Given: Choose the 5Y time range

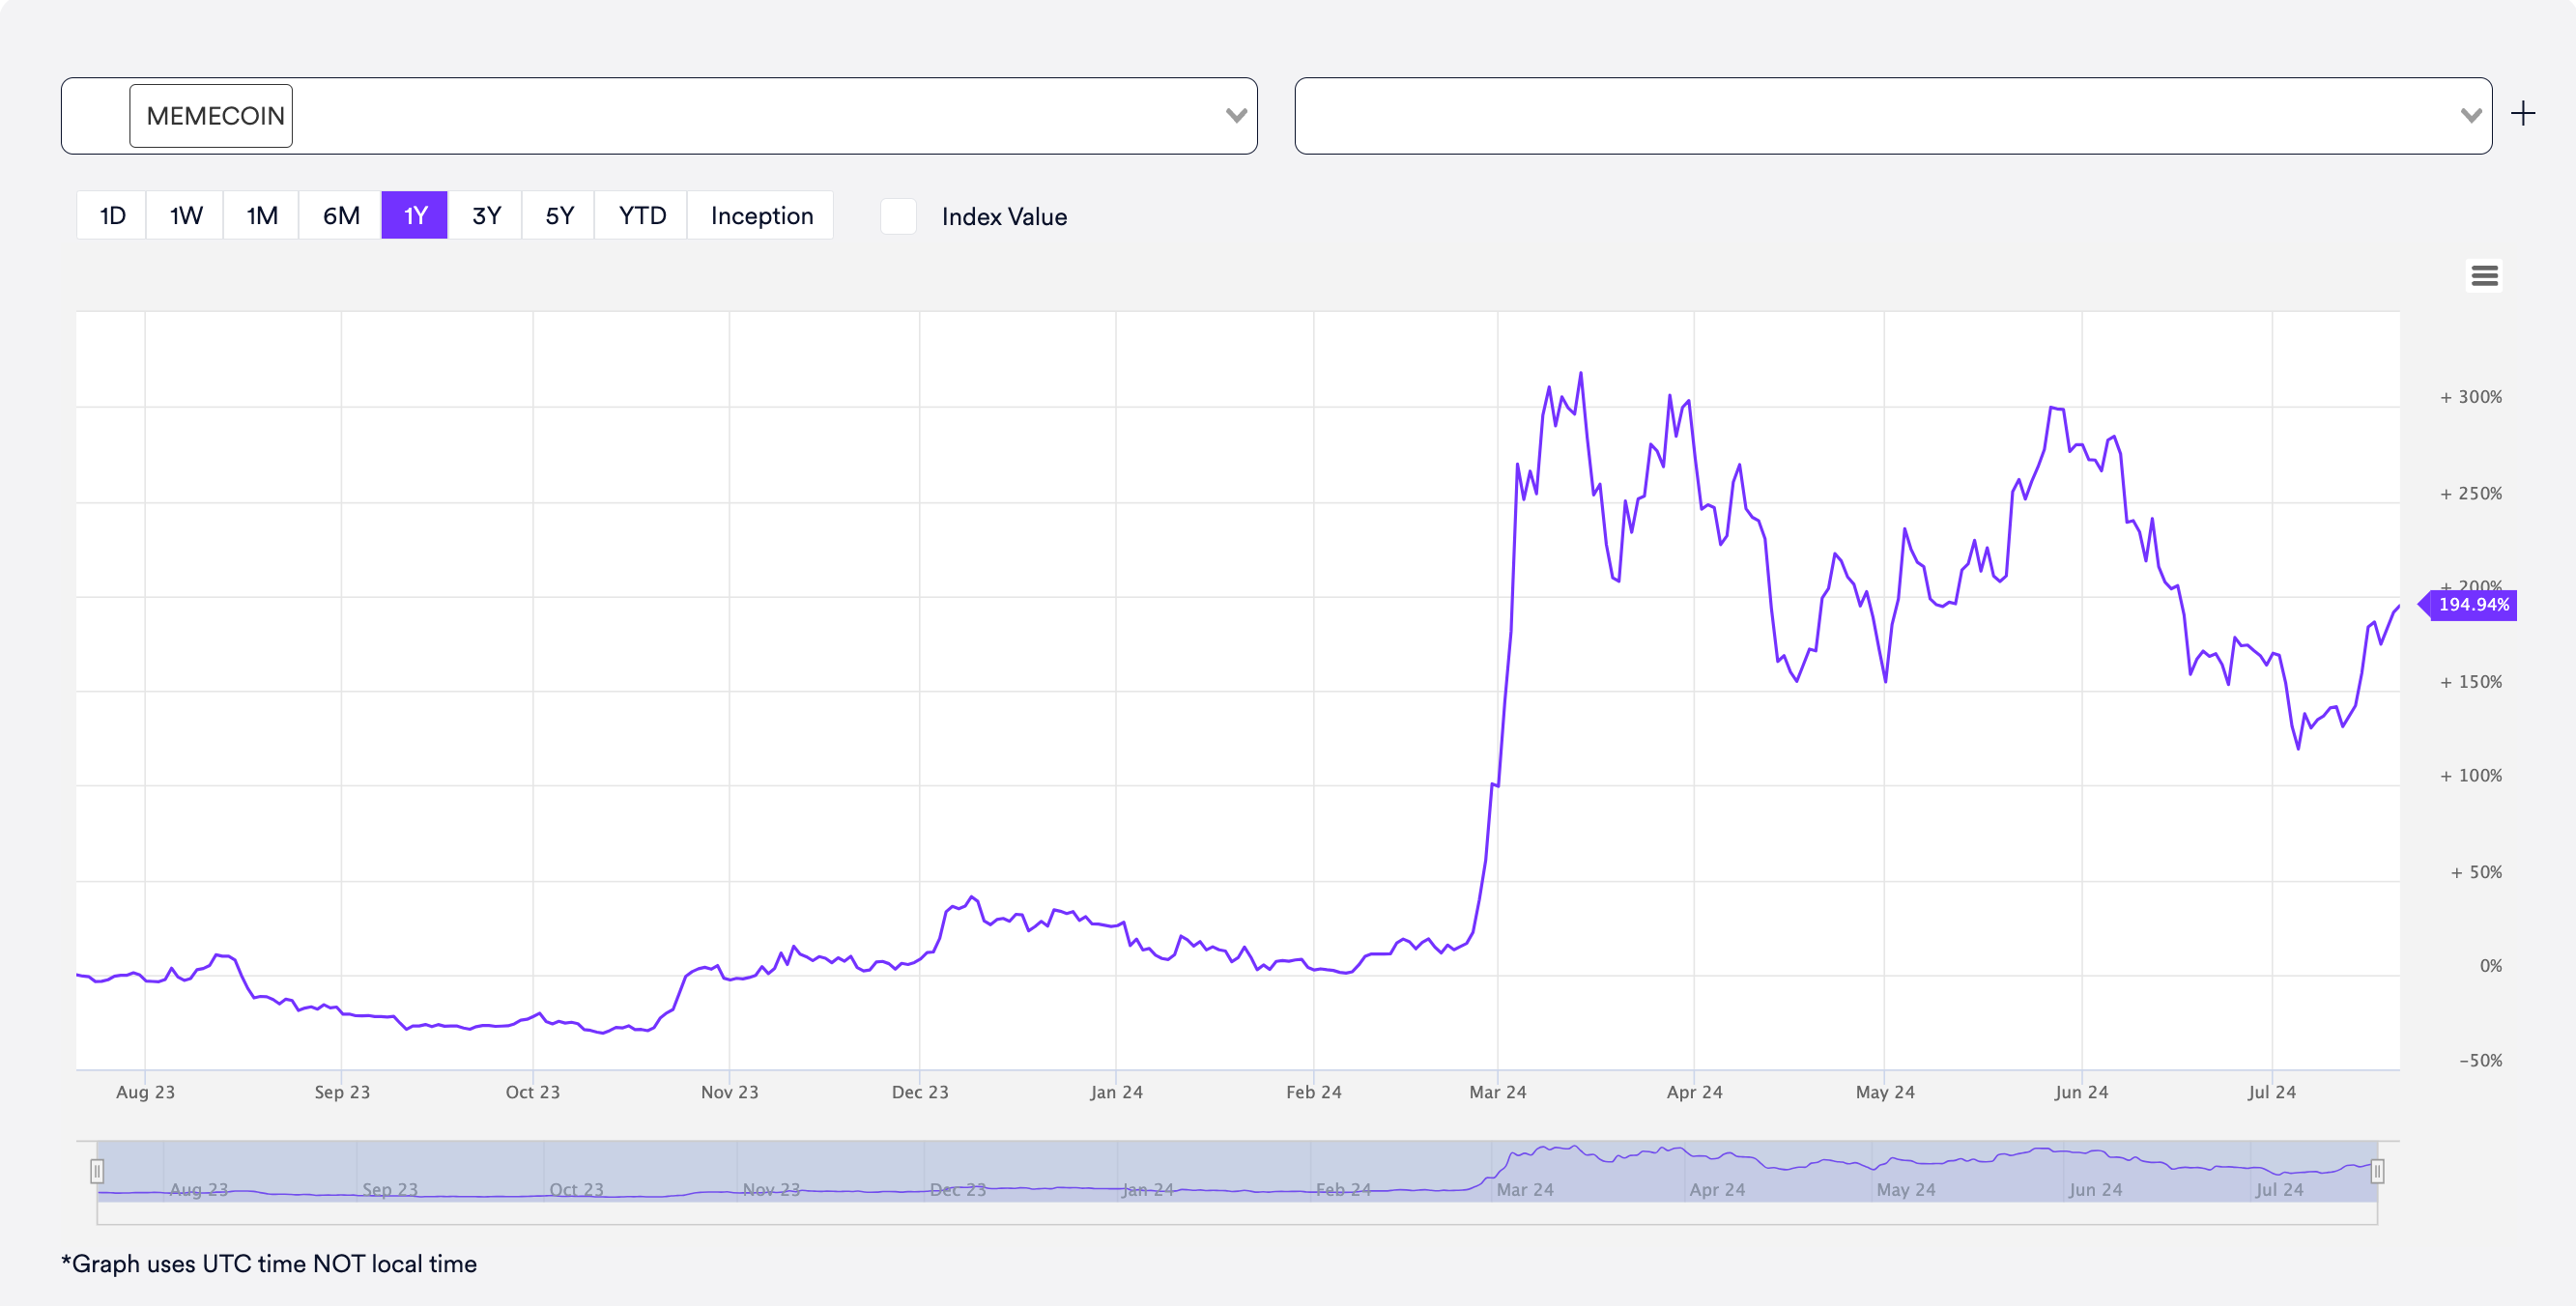Looking at the screenshot, I should click(x=559, y=216).
